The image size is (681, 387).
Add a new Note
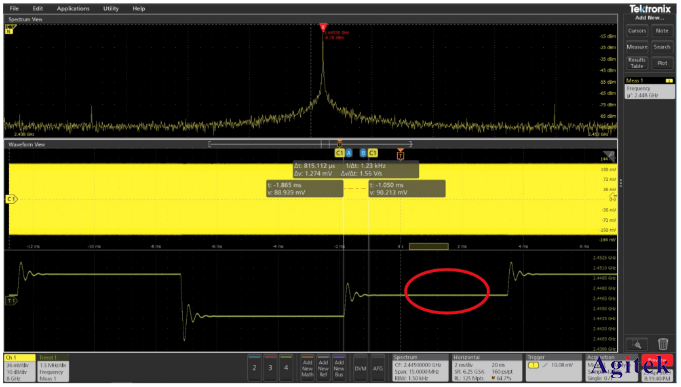pyautogui.click(x=662, y=31)
